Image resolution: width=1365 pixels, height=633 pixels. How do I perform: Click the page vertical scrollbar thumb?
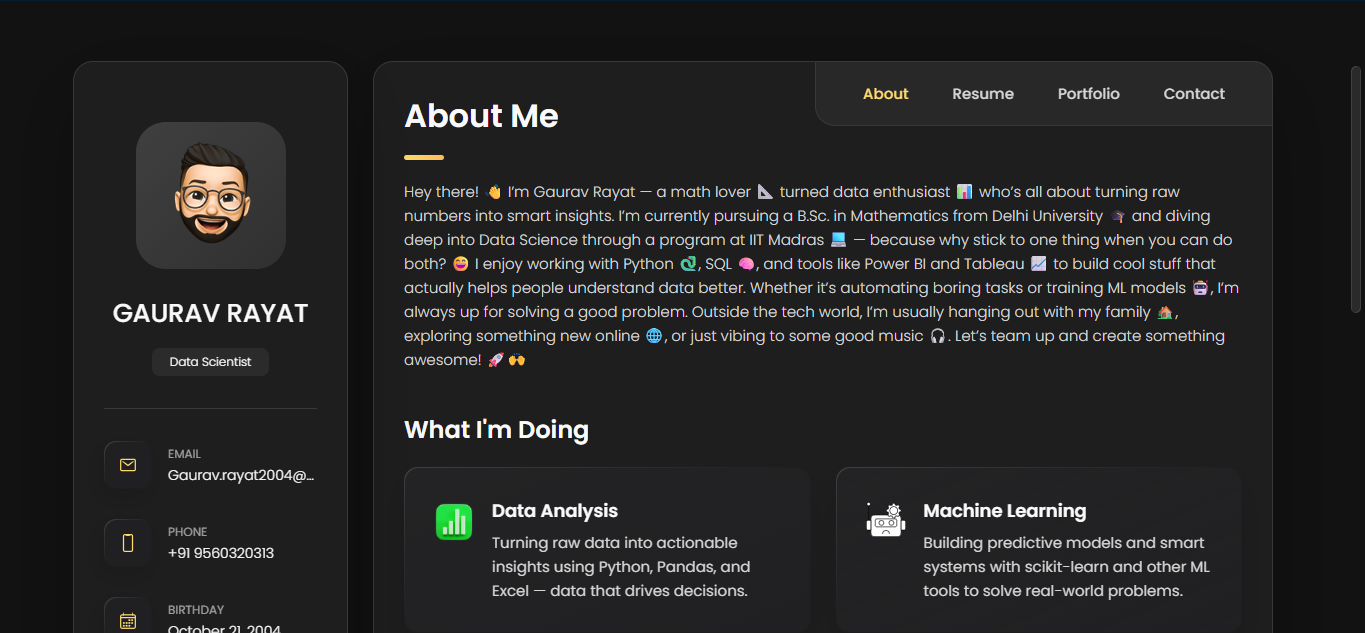click(x=1356, y=190)
